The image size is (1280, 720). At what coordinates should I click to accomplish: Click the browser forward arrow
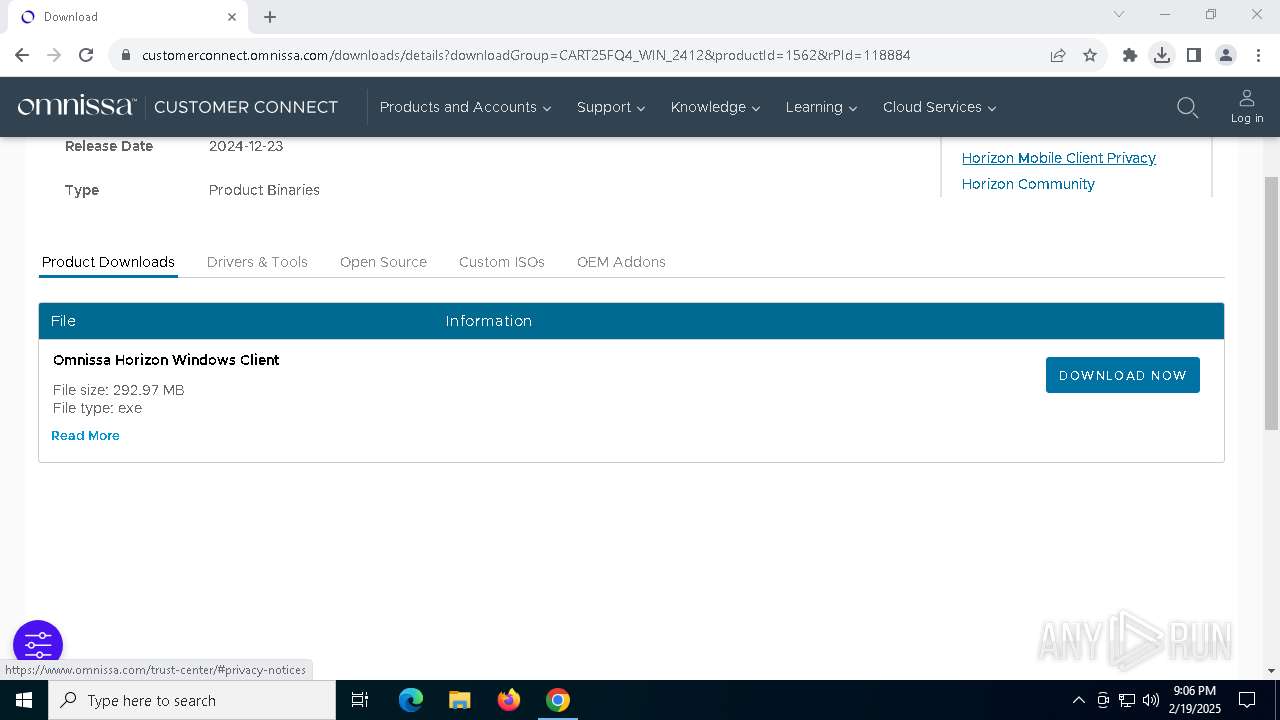54,55
